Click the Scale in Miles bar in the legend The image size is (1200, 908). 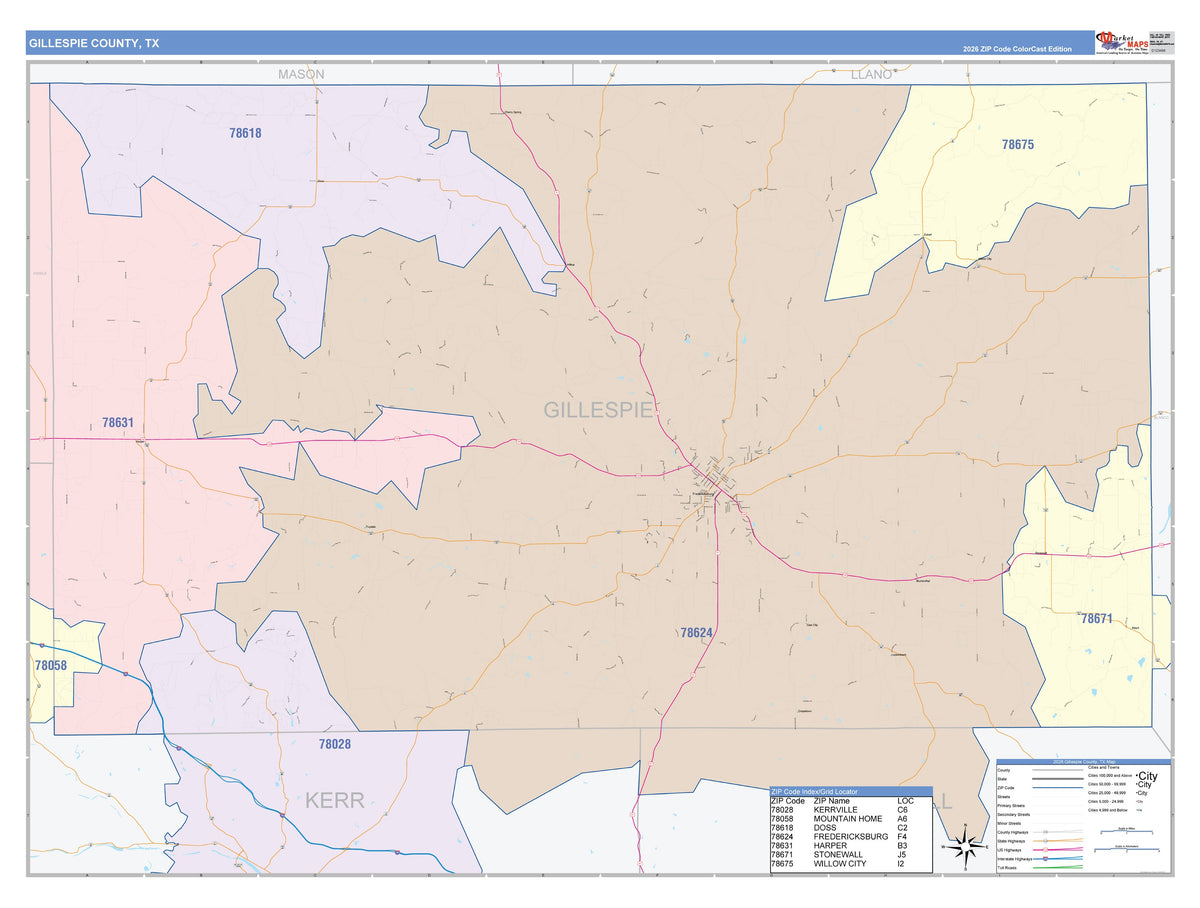point(1126,831)
